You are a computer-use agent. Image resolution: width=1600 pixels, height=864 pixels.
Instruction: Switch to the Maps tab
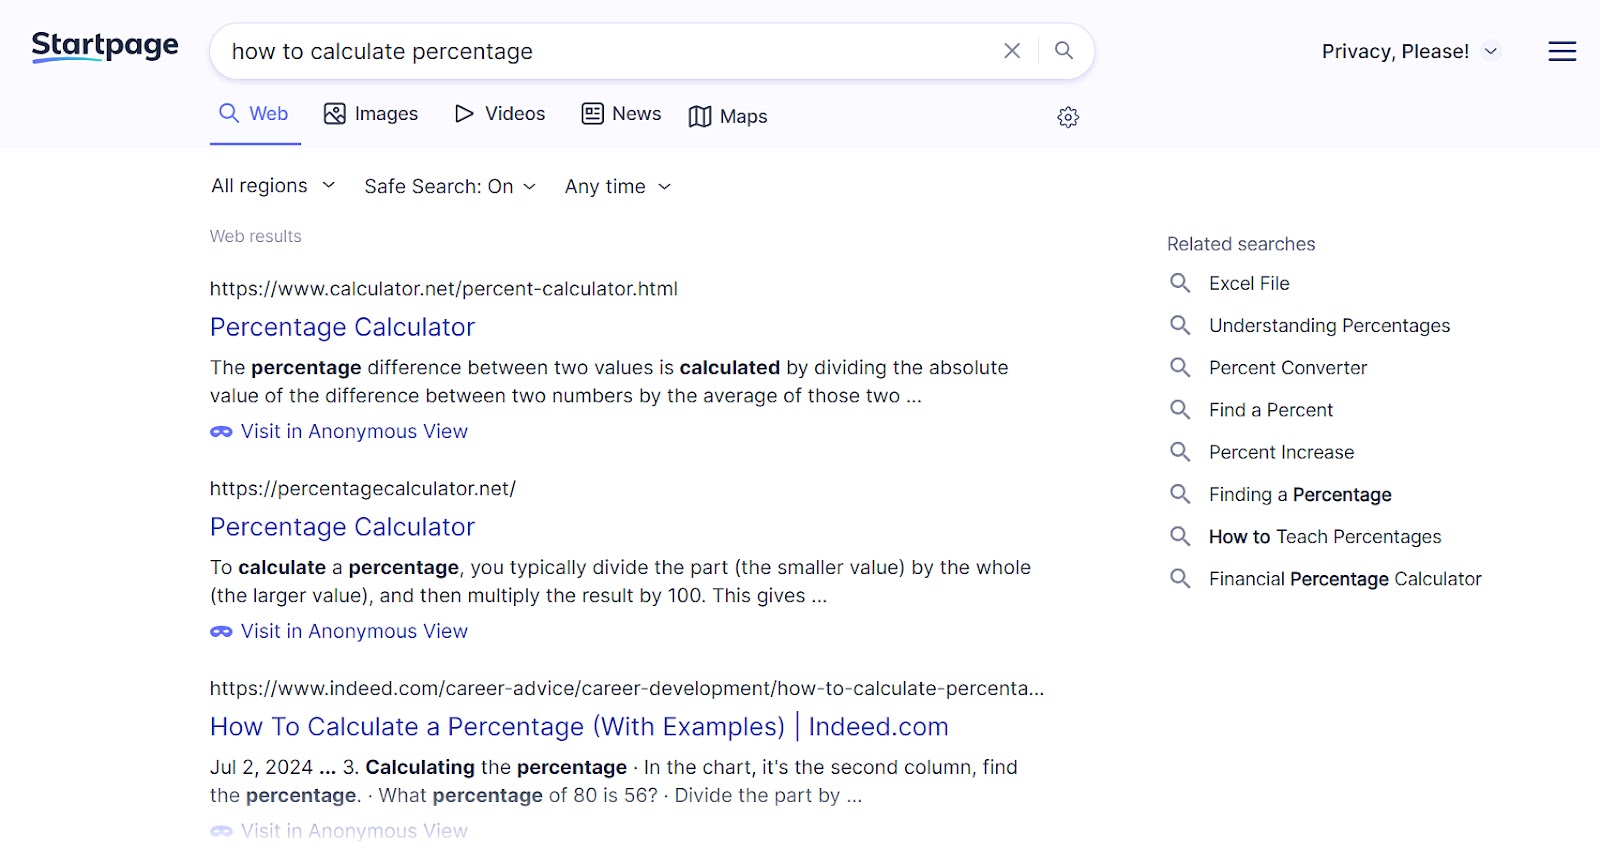tap(728, 117)
